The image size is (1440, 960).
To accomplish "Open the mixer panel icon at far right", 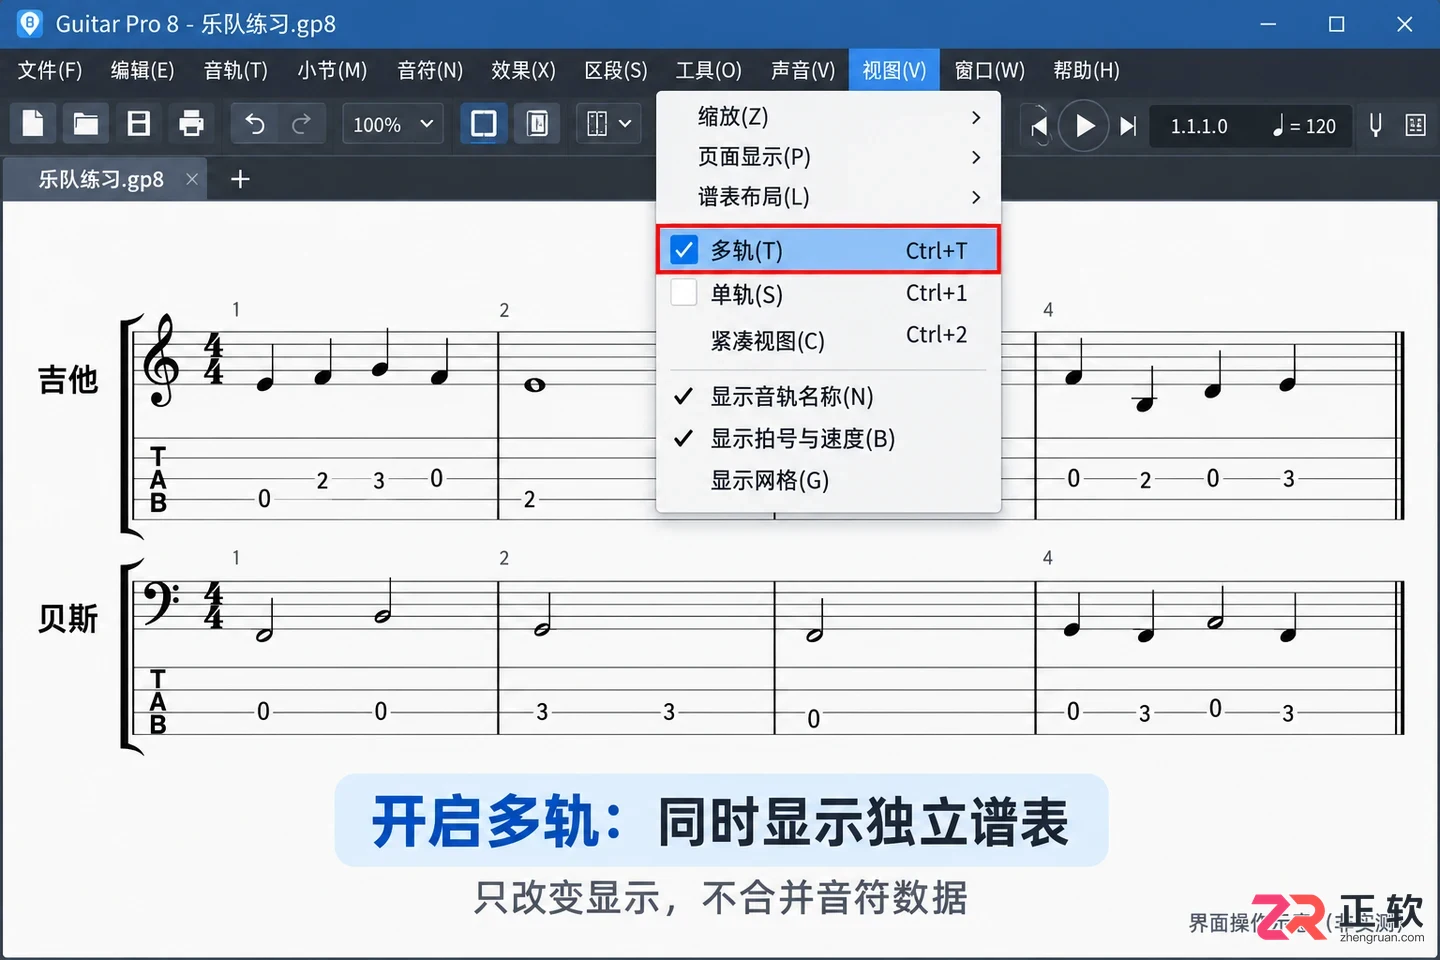I will [x=1415, y=125].
